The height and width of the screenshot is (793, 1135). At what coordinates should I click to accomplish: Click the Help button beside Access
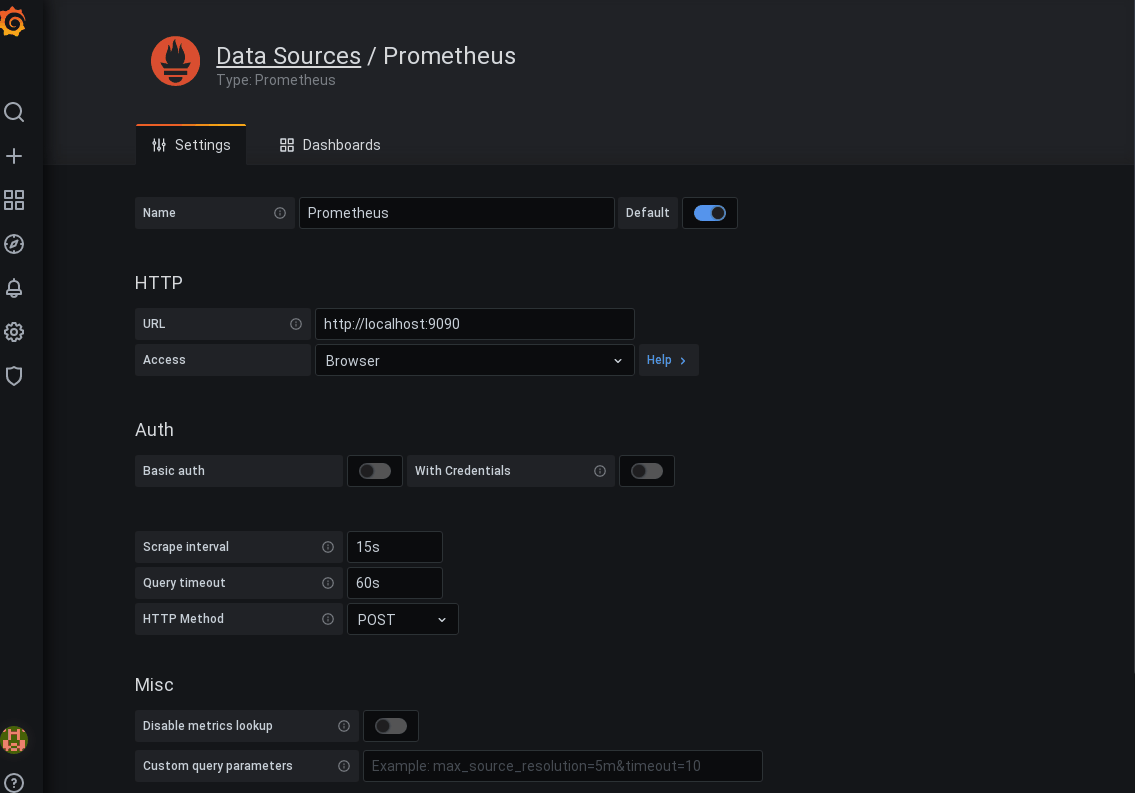(x=667, y=360)
